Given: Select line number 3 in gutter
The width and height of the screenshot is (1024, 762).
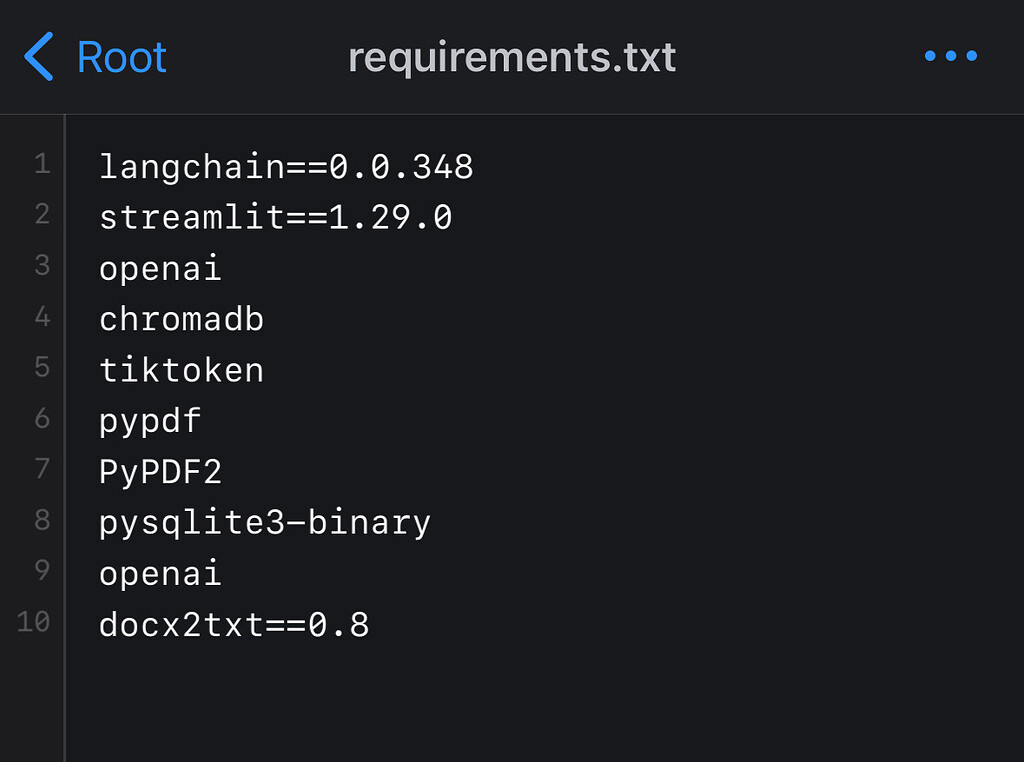Looking at the screenshot, I should tap(42, 265).
